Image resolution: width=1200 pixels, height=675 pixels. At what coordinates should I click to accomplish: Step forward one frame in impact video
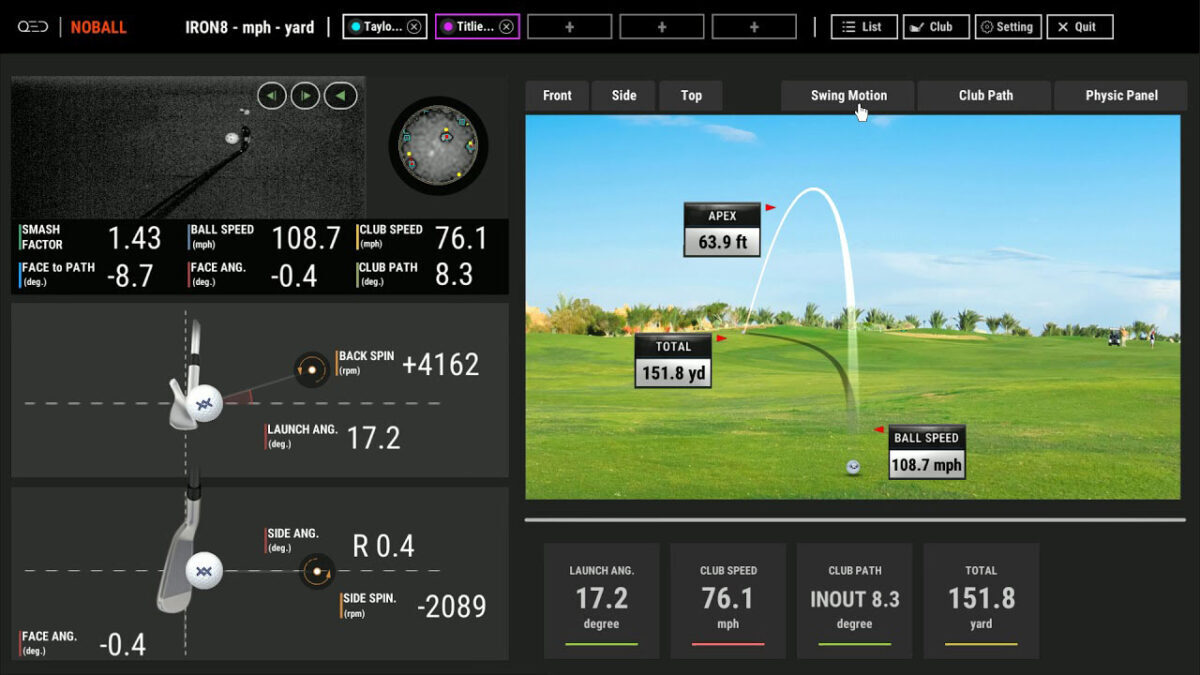(x=305, y=96)
